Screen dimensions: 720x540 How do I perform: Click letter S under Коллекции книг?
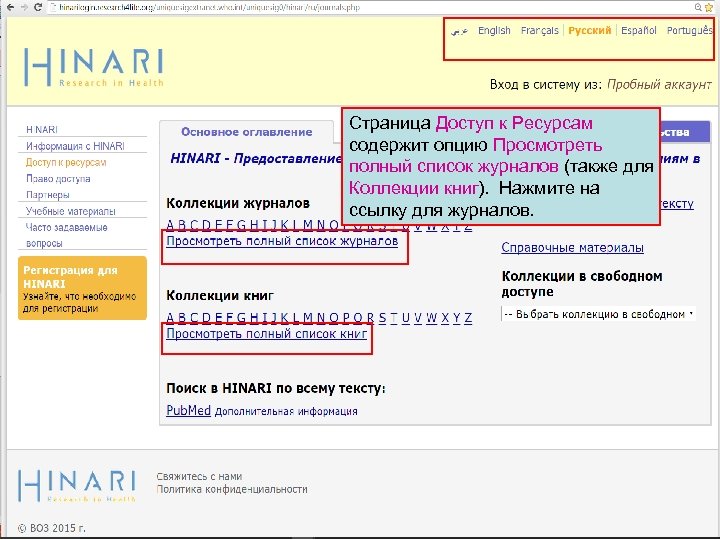click(x=382, y=318)
